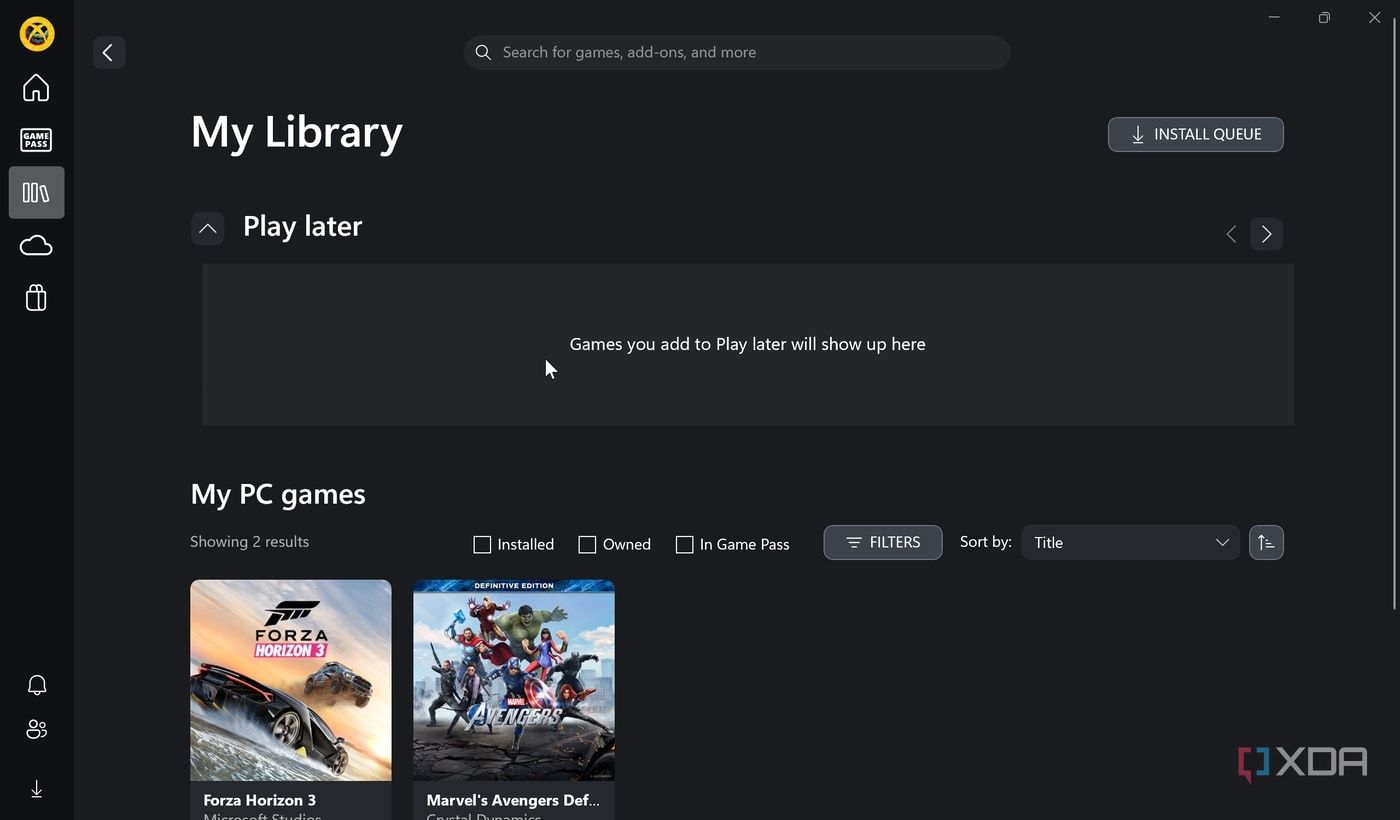Open the Forza Horizon 3 cover
The width and height of the screenshot is (1400, 820).
pyautogui.click(x=291, y=680)
